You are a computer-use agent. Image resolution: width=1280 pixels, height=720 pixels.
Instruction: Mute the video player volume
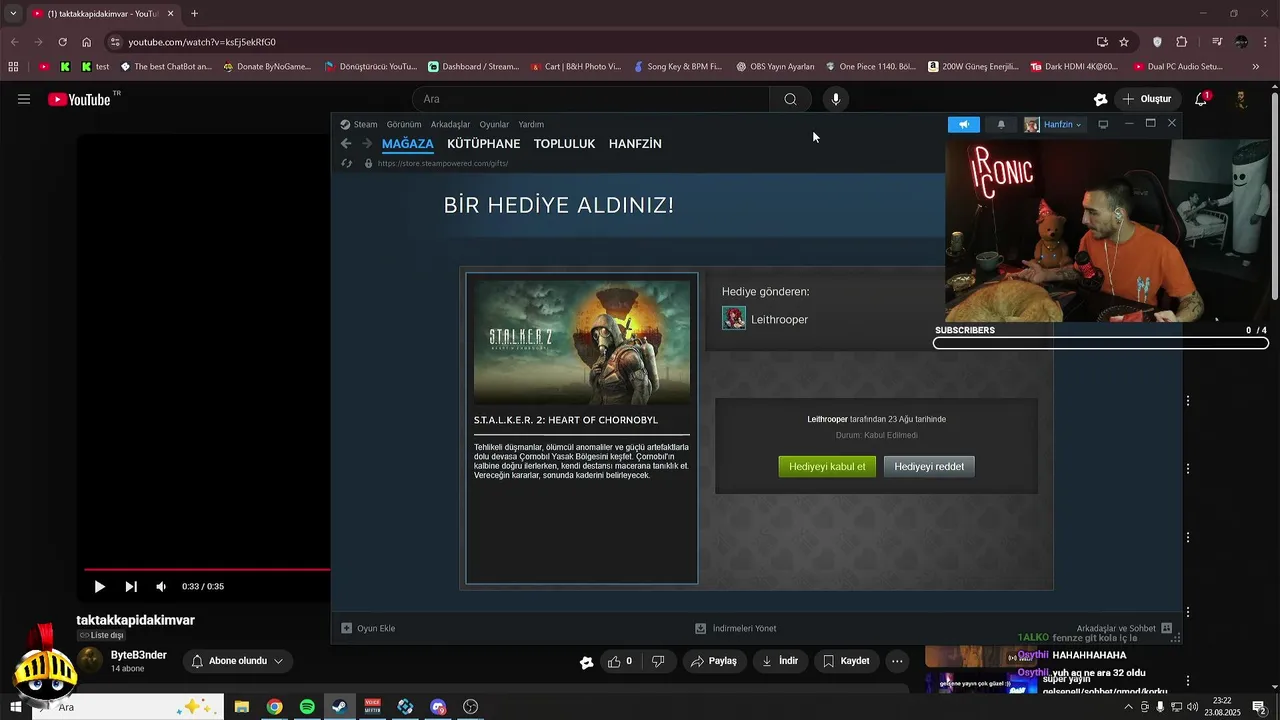point(161,587)
